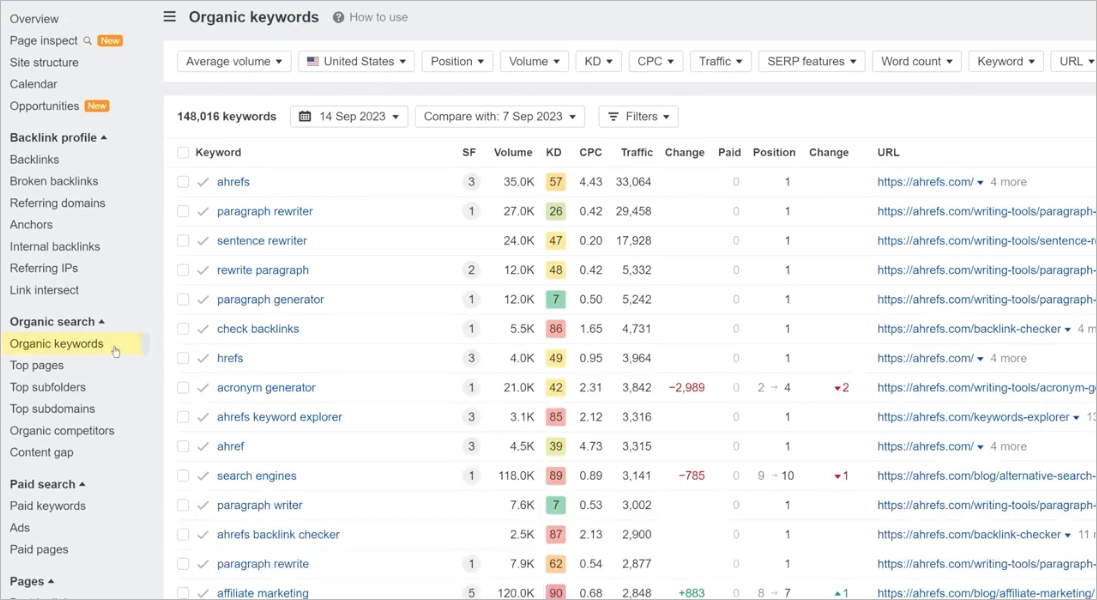The width and height of the screenshot is (1097, 600).
Task: Click the red KD badge for check backlinks
Action: pyautogui.click(x=556, y=328)
